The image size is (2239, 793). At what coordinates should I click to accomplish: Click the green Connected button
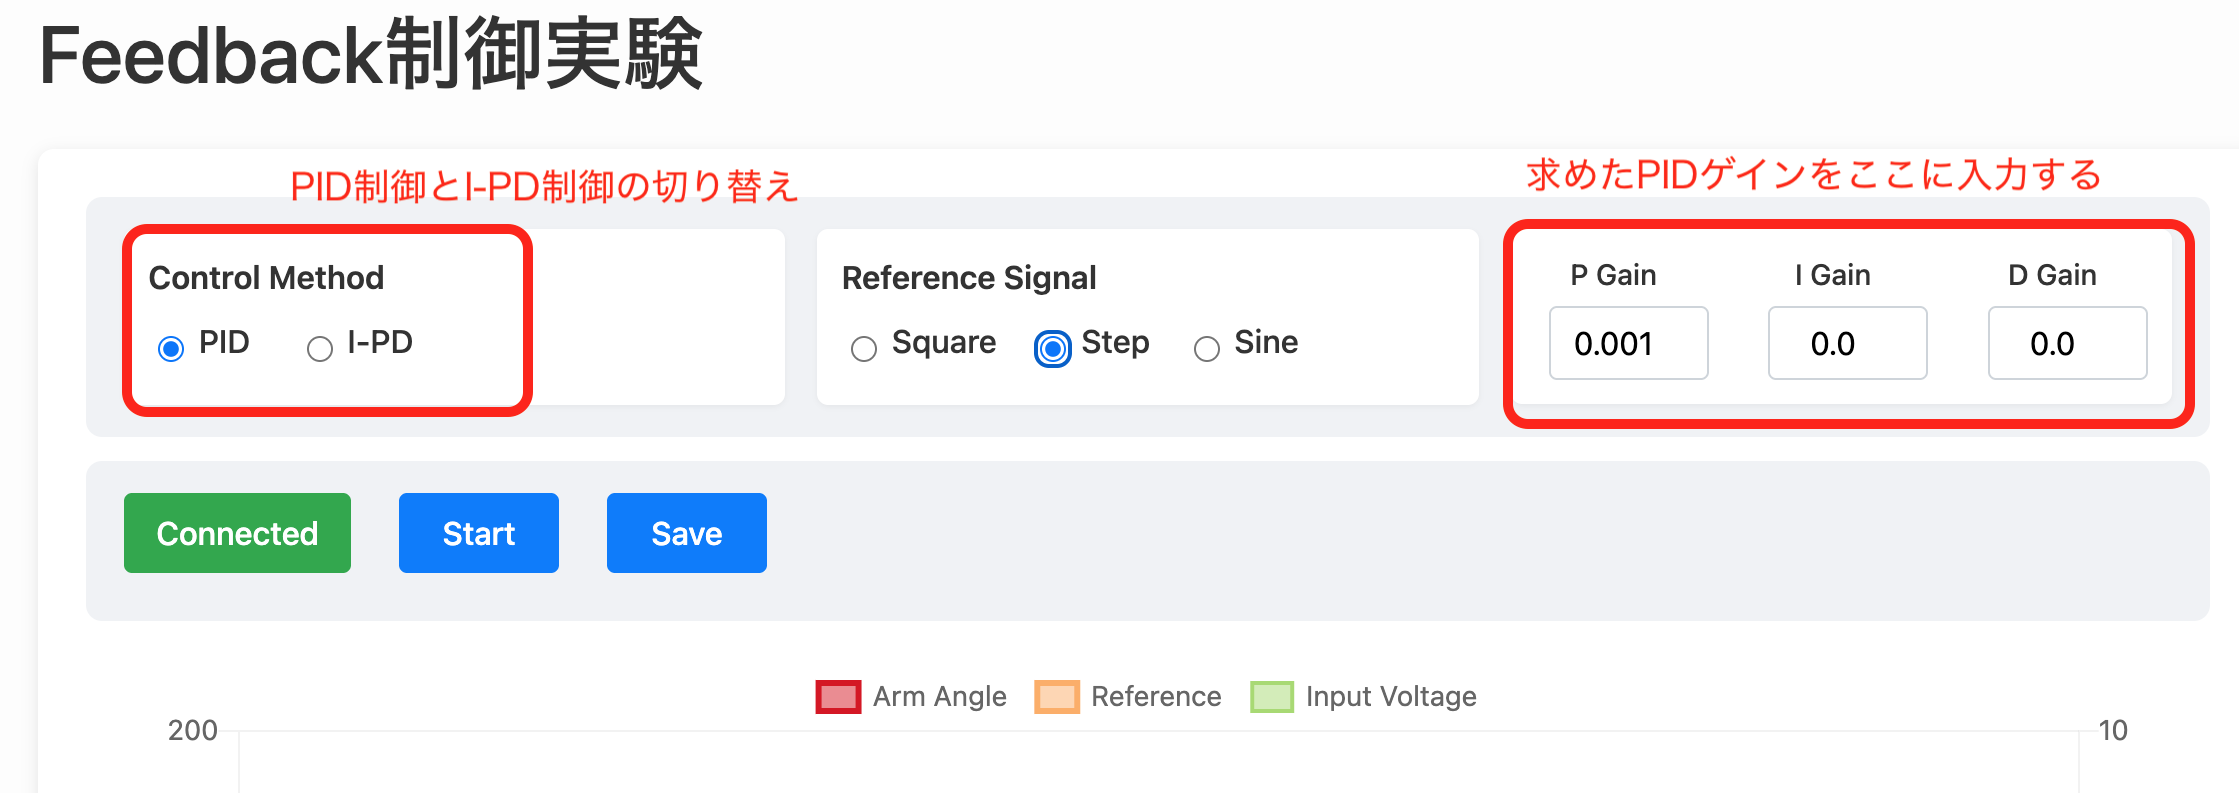pos(237,533)
